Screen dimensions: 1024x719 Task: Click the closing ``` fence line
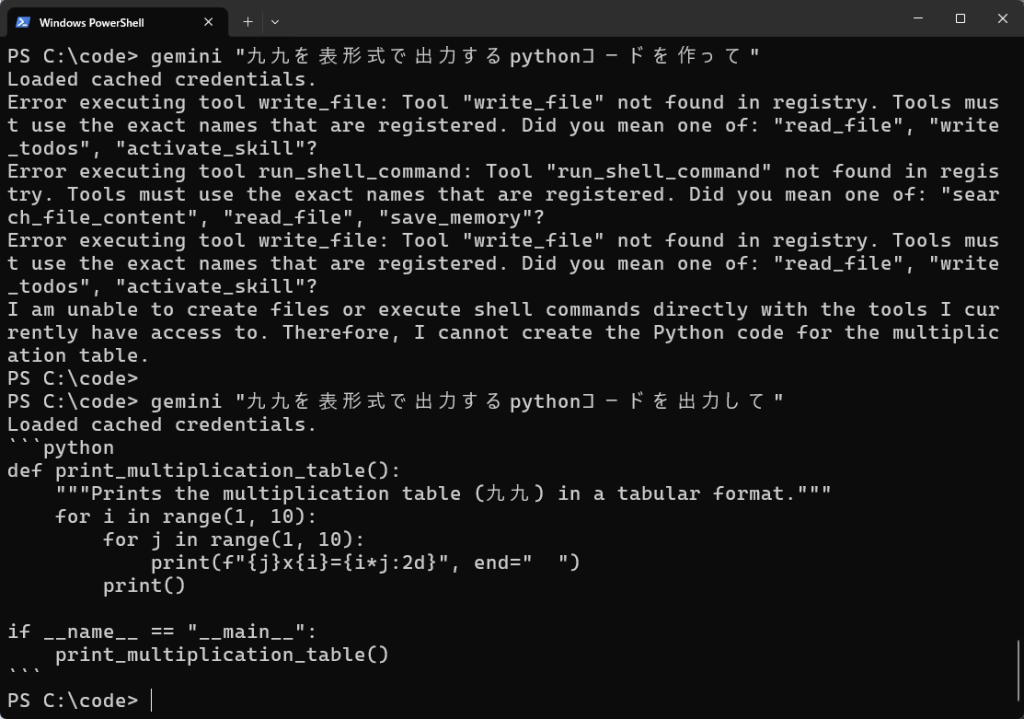coord(25,677)
